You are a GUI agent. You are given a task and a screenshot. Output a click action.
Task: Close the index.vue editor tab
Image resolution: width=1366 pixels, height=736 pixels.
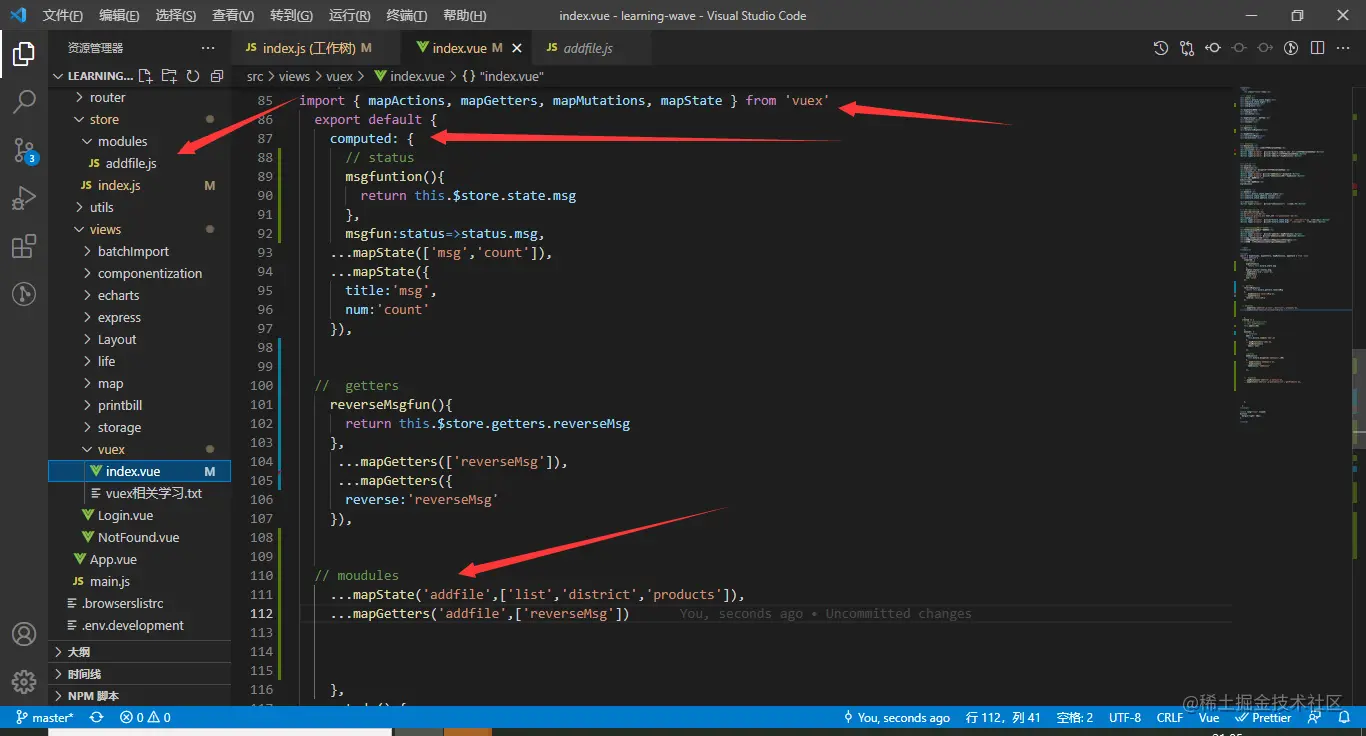(517, 48)
